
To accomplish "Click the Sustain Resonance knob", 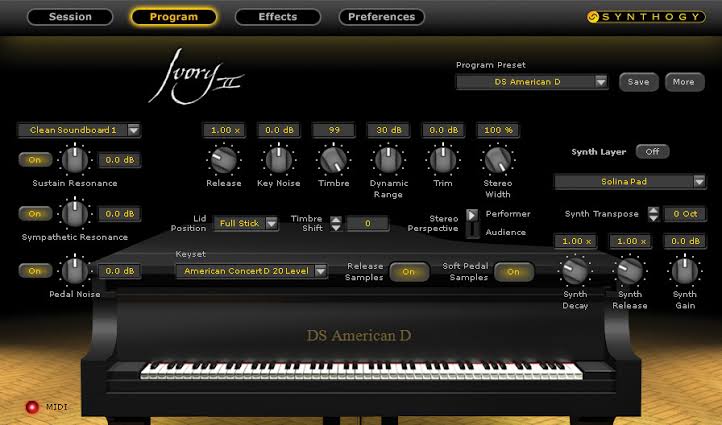I will point(75,160).
